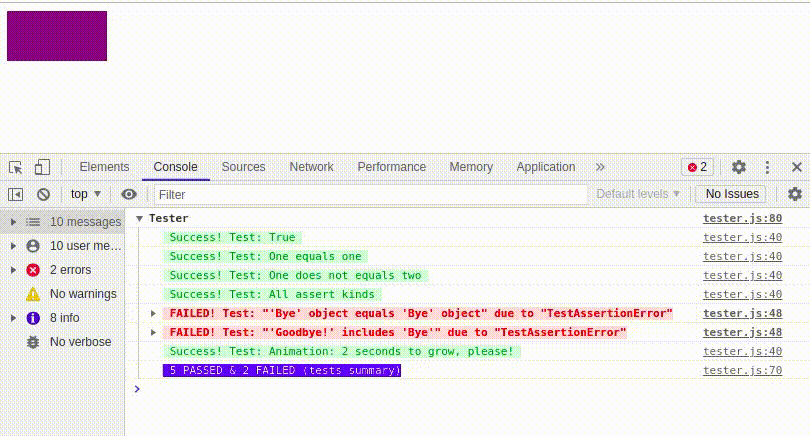Viewport: 810px width, 436px height.
Task: Open console settings gear beside No Issues
Action: tap(795, 194)
